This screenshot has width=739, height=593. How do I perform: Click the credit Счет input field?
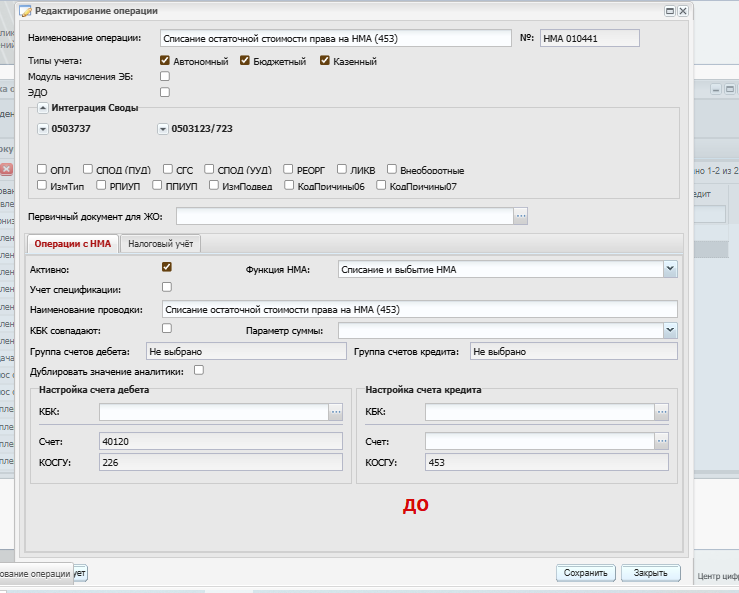(x=540, y=441)
